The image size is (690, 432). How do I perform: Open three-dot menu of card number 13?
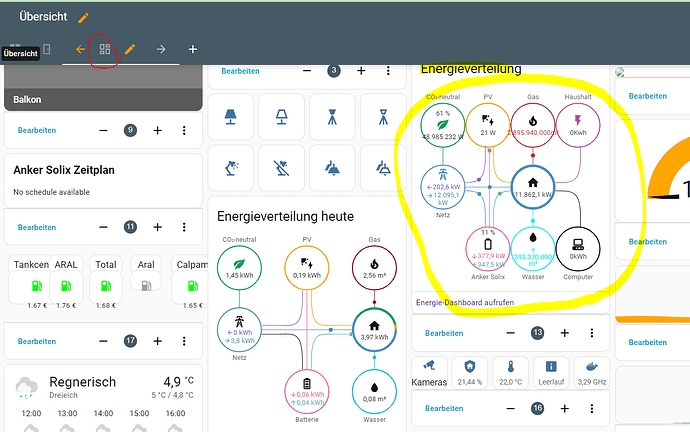[x=592, y=333]
